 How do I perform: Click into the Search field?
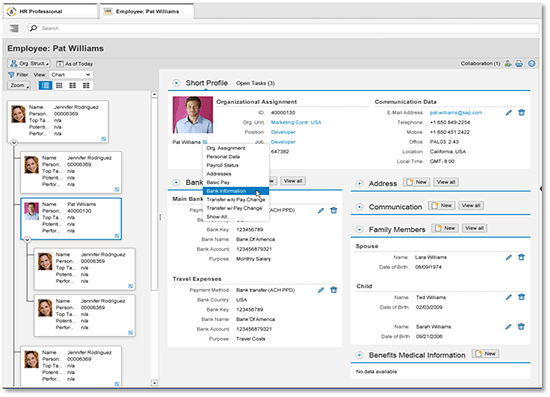[283, 28]
